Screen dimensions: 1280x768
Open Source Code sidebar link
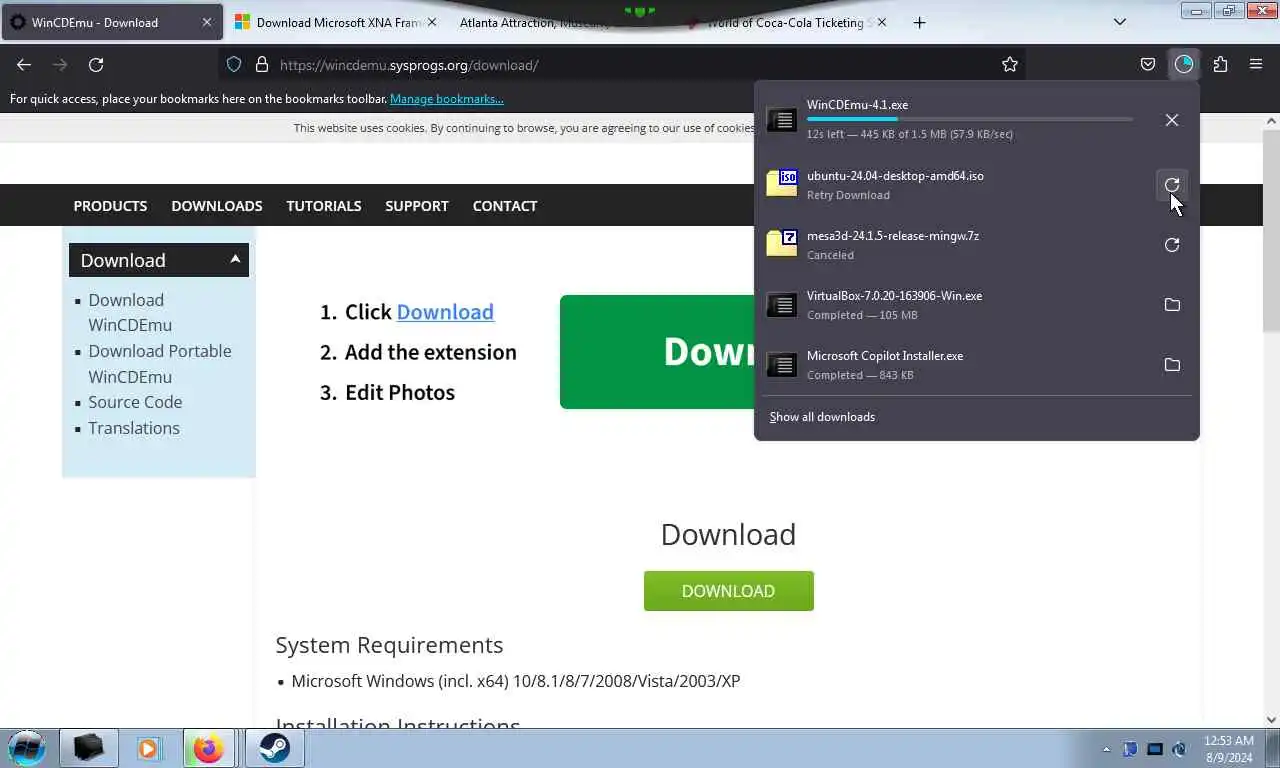pos(135,402)
